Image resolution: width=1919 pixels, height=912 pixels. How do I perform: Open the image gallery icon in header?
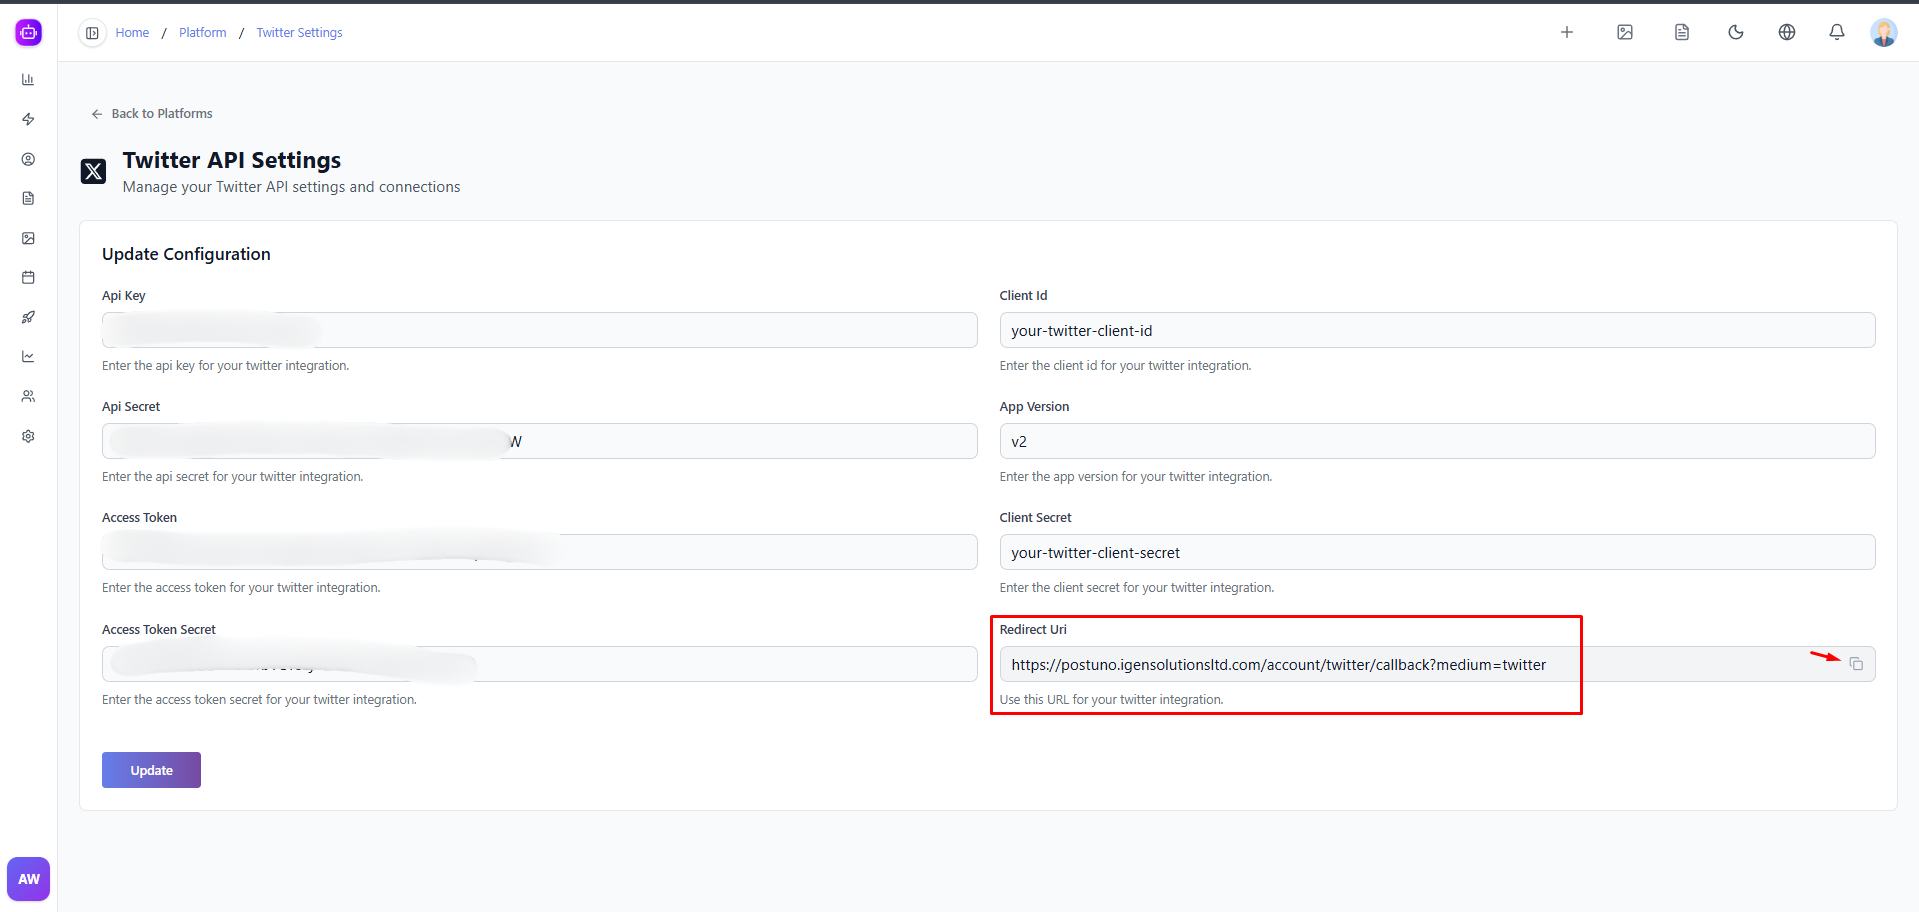click(1625, 32)
